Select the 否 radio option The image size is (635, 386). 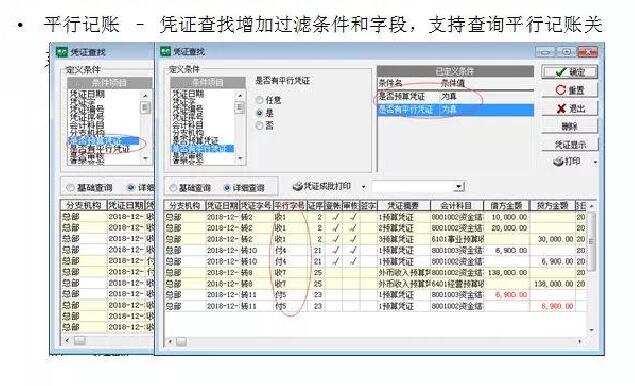point(260,126)
